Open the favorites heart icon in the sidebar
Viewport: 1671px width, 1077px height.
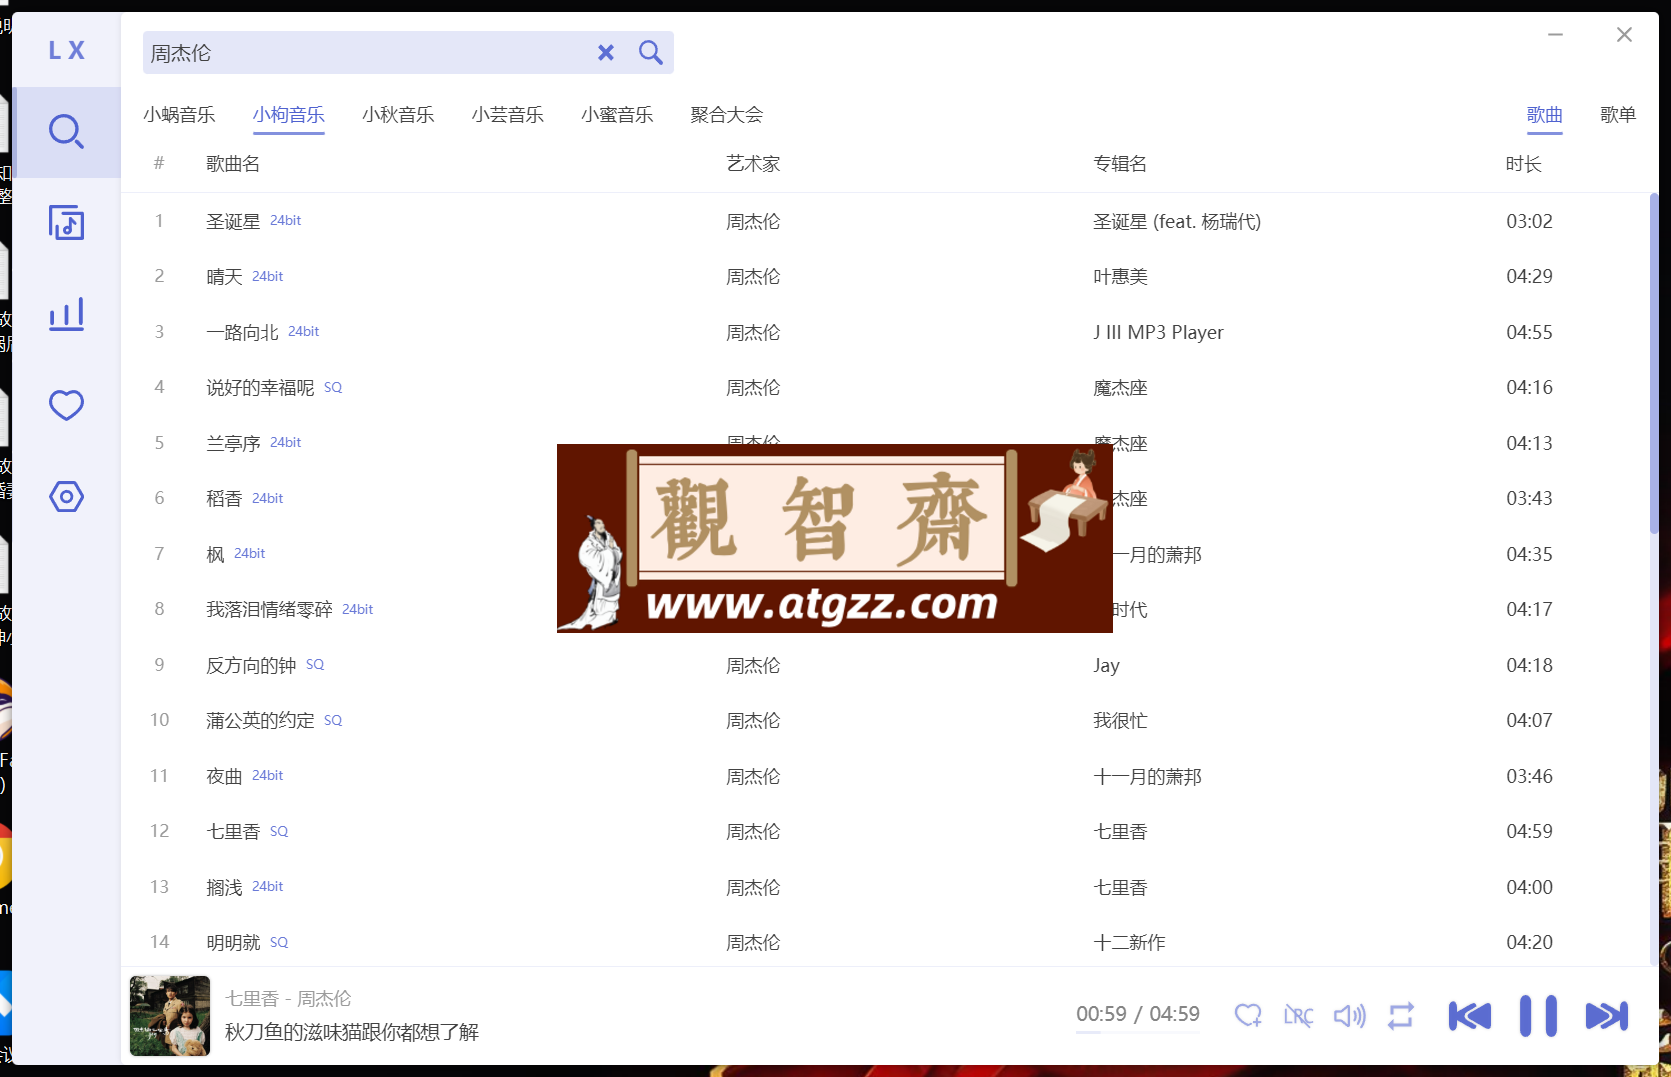tap(66, 405)
